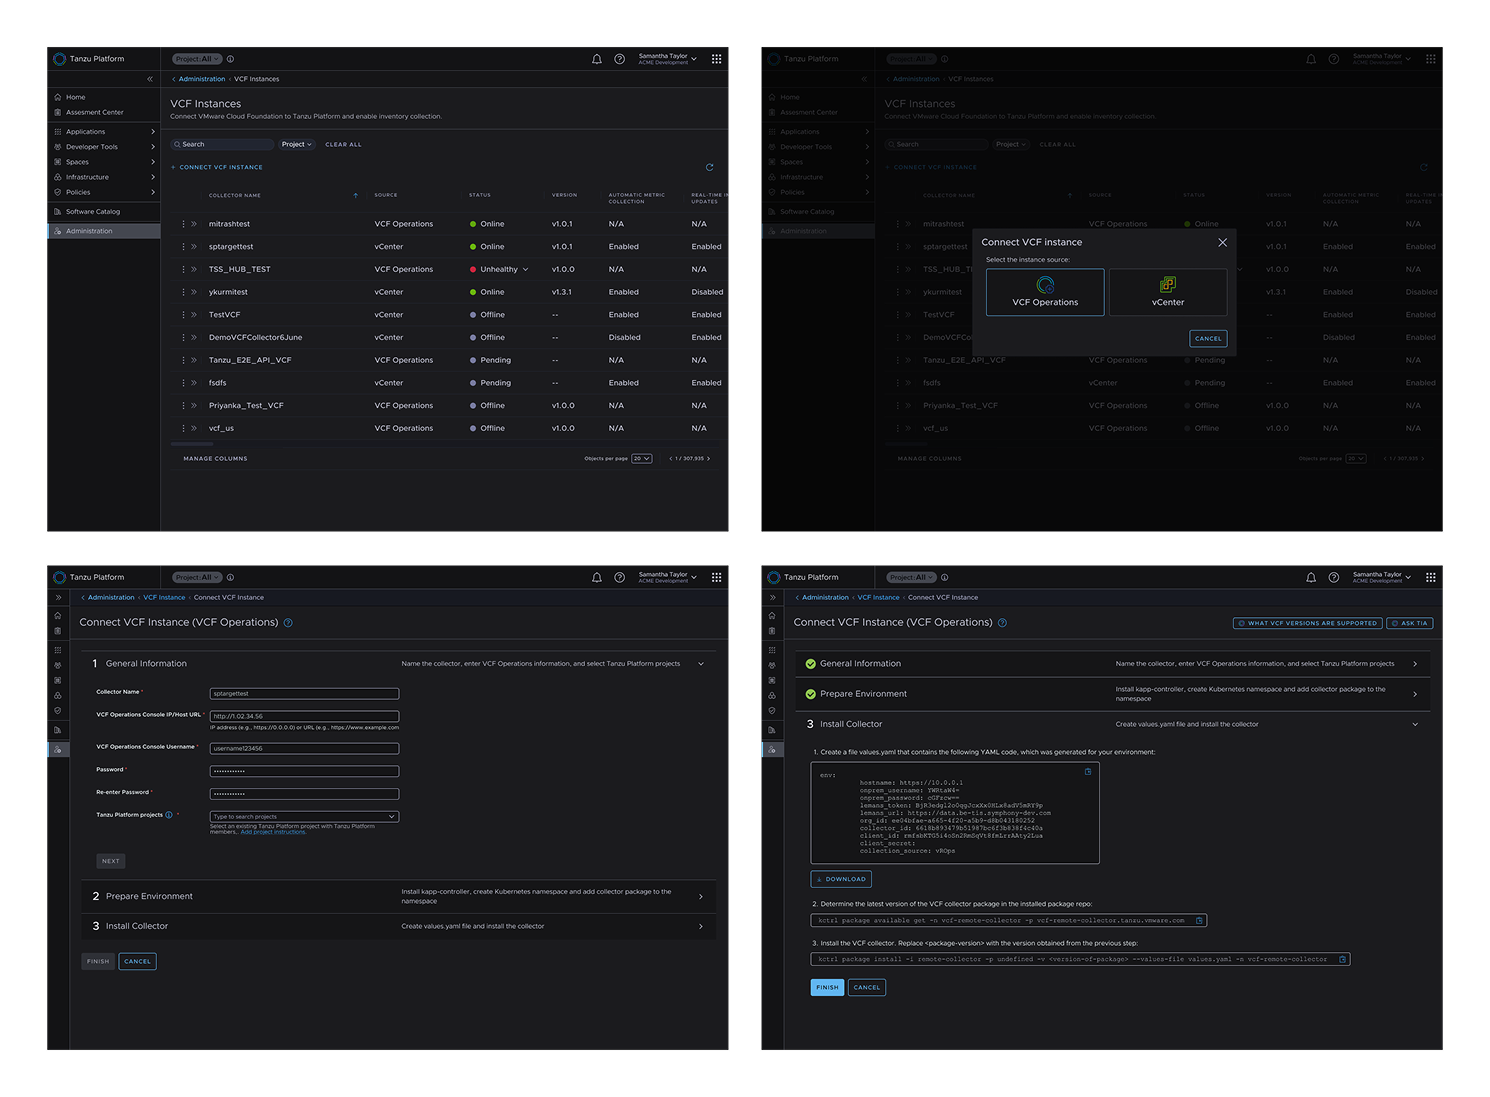Select Home in the expanded sidebar

[x=104, y=97]
